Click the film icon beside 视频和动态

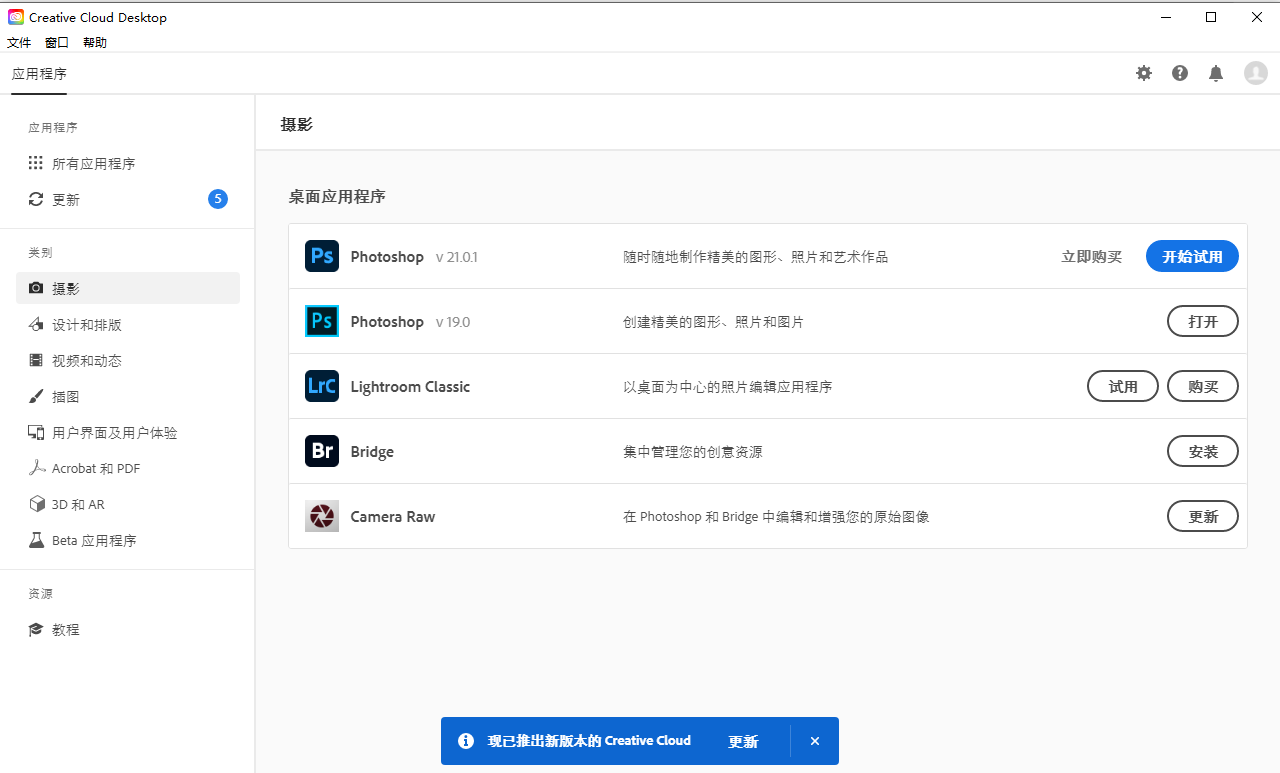coord(36,361)
